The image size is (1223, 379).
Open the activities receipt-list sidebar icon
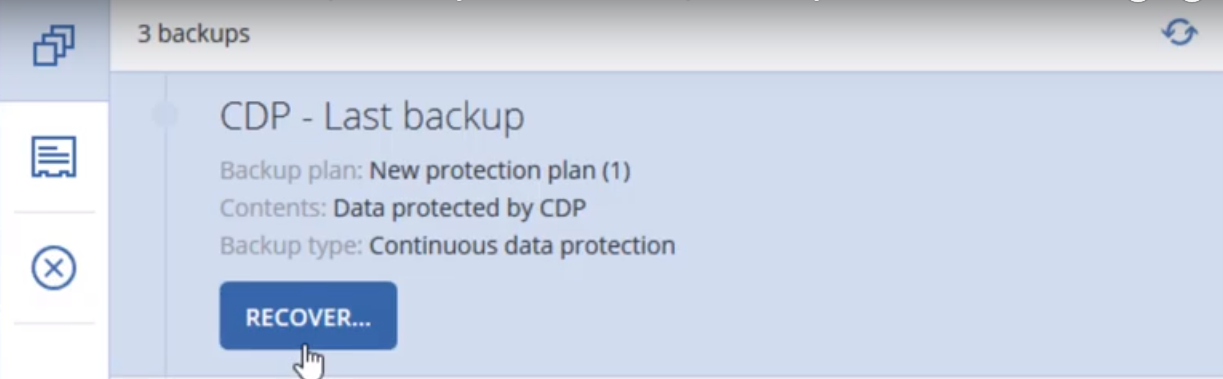point(53,157)
